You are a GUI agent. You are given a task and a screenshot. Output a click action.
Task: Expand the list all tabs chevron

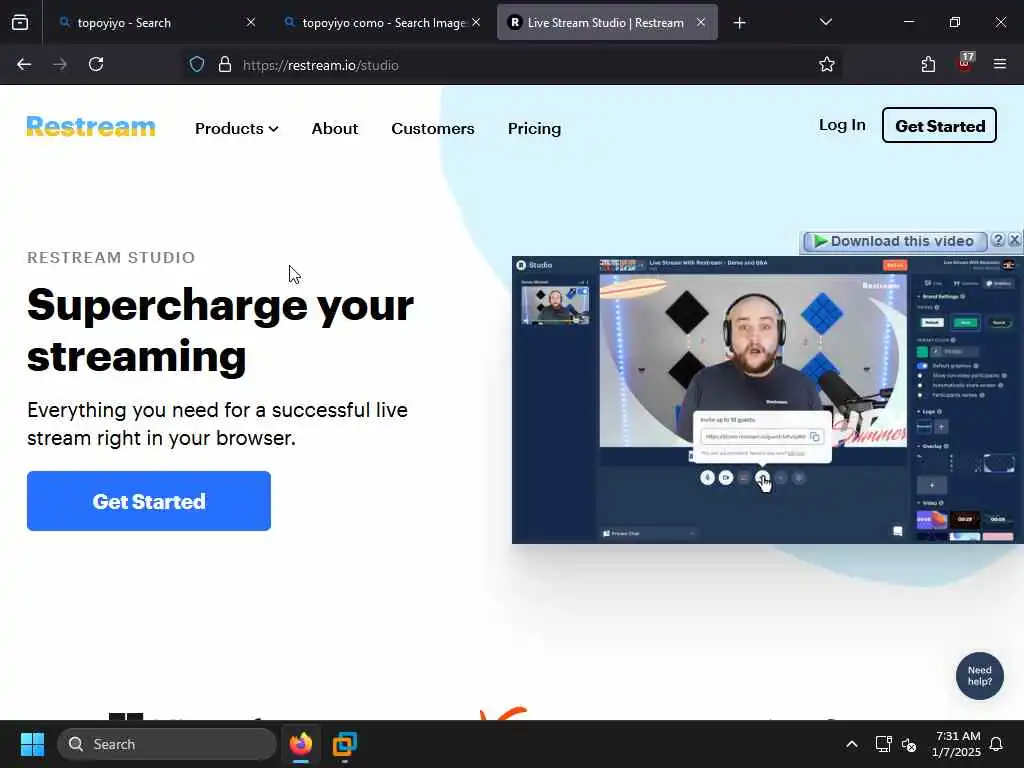point(826,22)
